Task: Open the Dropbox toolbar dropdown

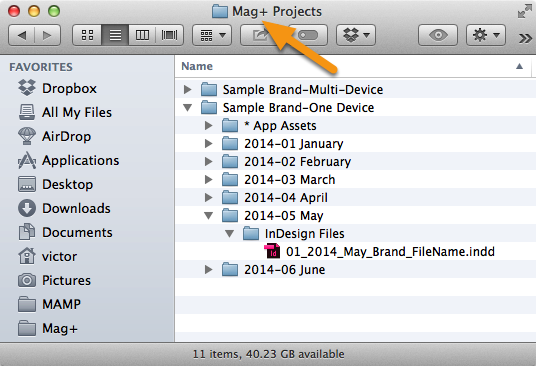Action: tap(356, 35)
